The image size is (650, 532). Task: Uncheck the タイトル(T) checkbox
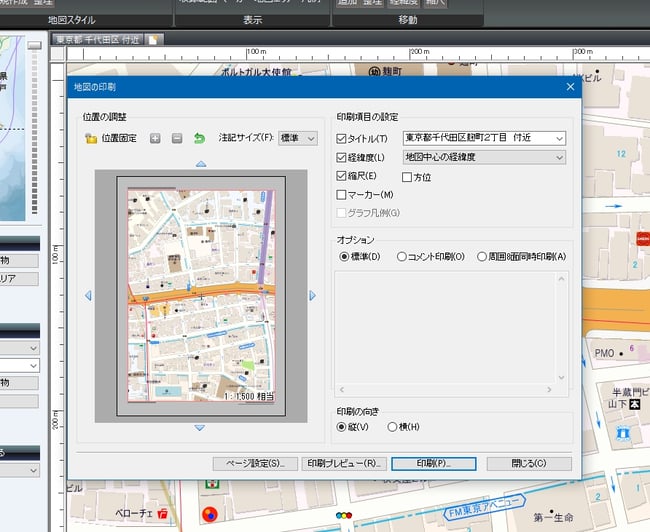[342, 138]
